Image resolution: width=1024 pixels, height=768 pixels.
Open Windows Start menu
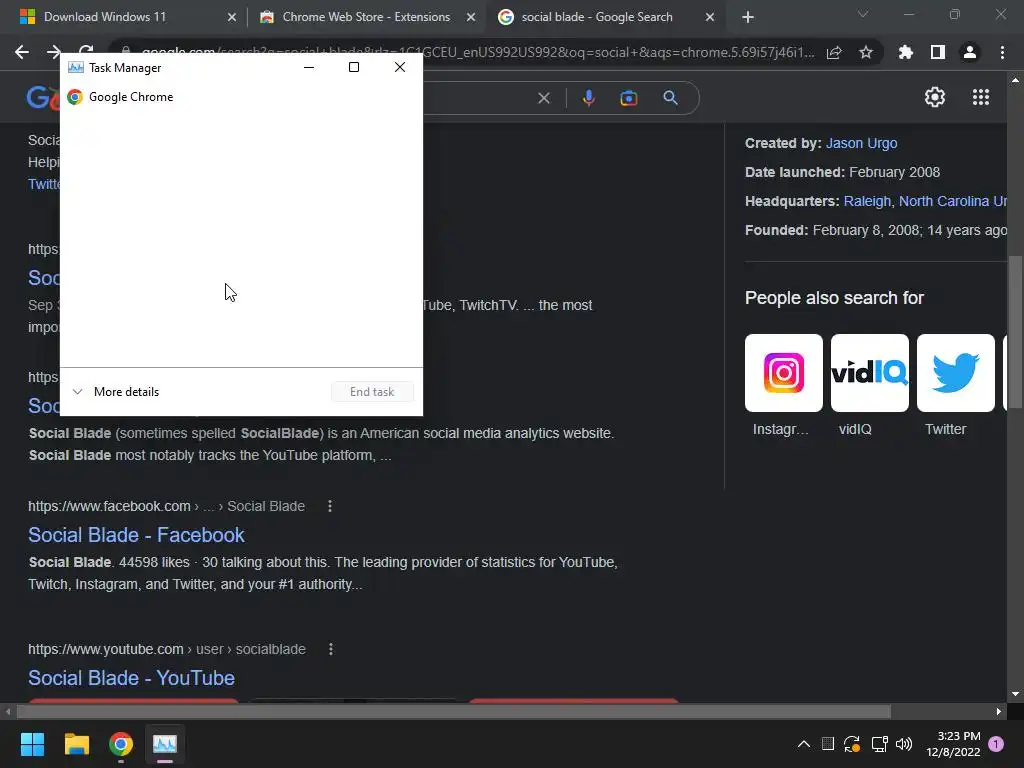(32, 744)
